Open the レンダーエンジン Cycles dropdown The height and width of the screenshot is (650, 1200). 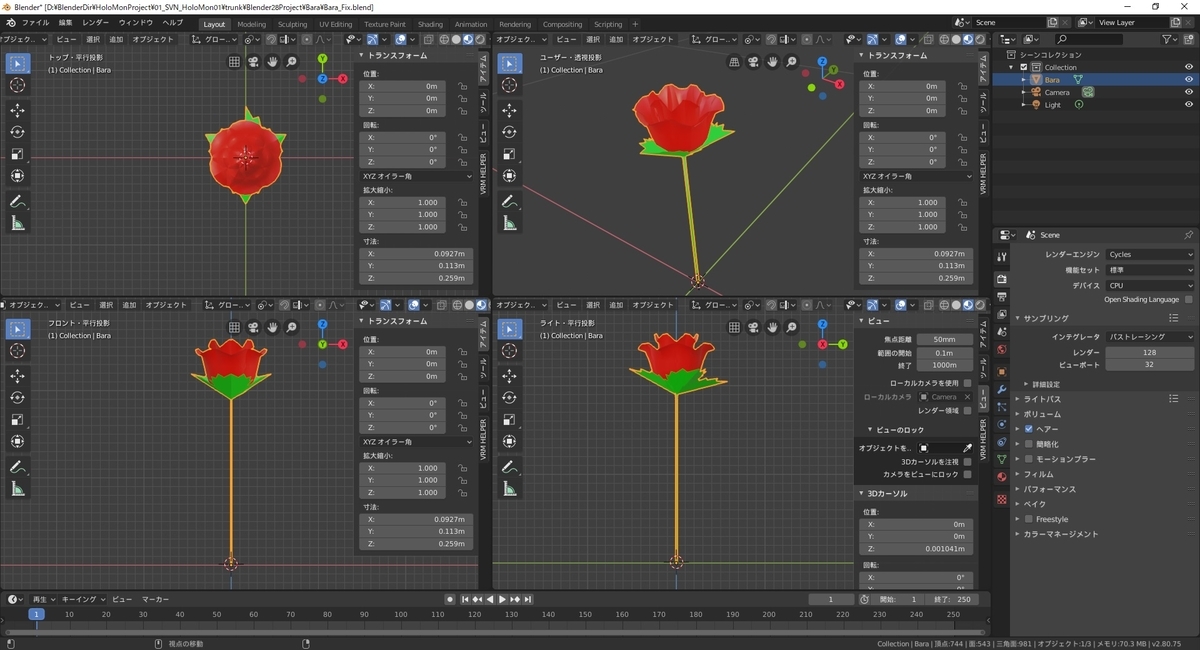click(1149, 255)
